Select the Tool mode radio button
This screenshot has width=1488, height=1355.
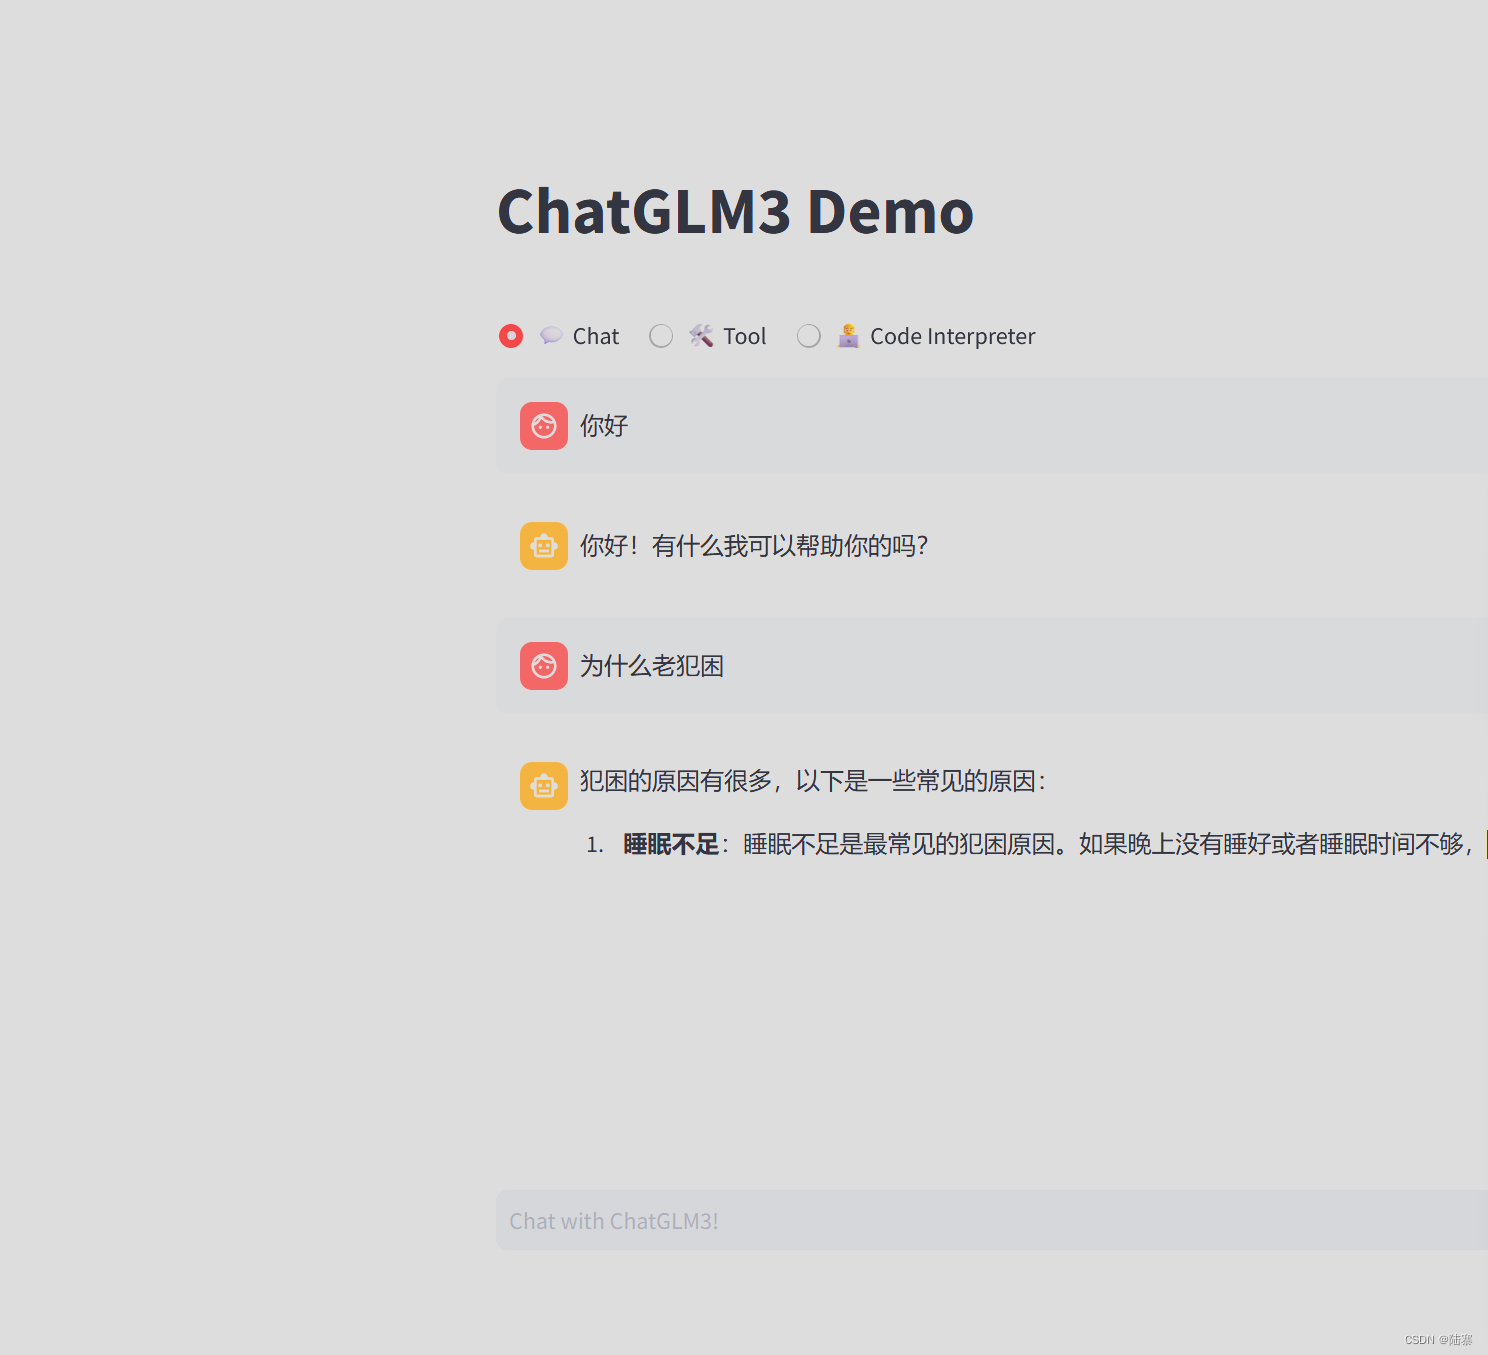click(x=661, y=336)
